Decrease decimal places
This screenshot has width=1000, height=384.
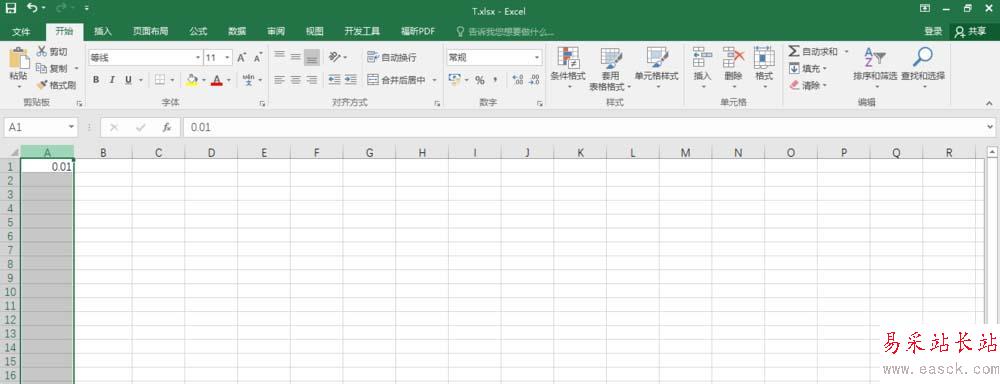click(534, 80)
